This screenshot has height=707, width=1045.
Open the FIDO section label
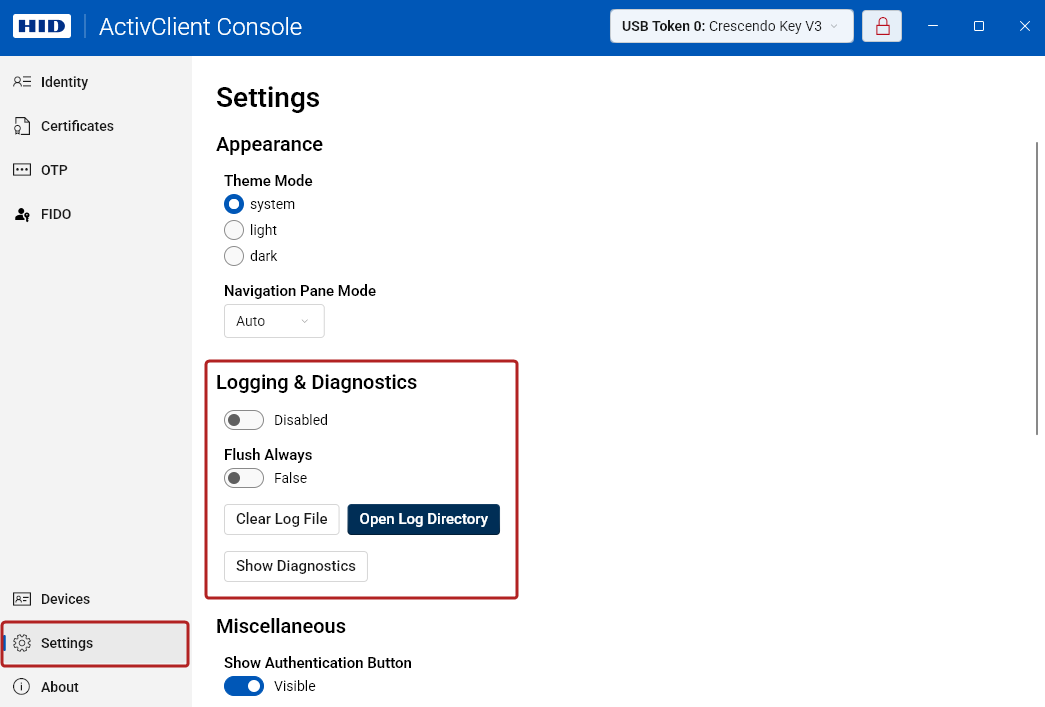pyautogui.click(x=56, y=214)
